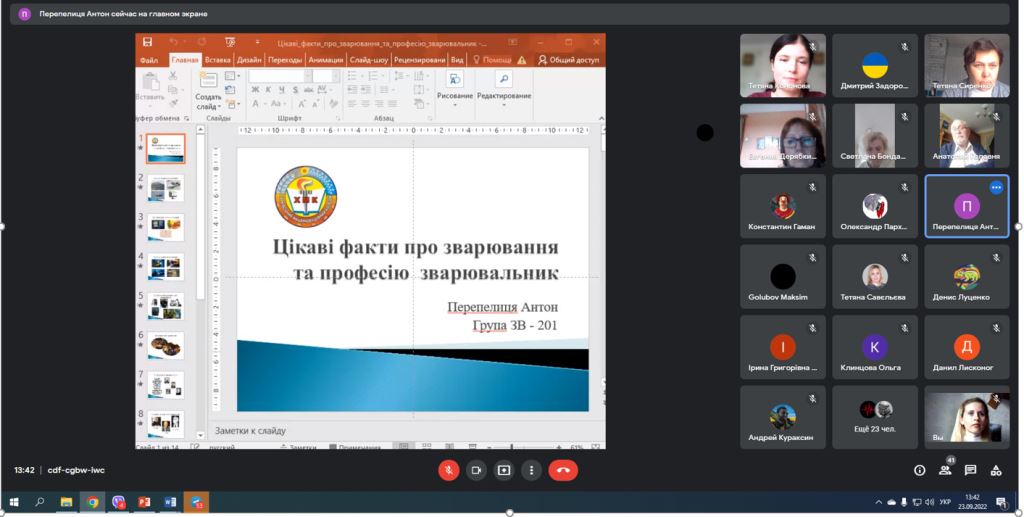Click the Word icon in taskbar

[170, 502]
